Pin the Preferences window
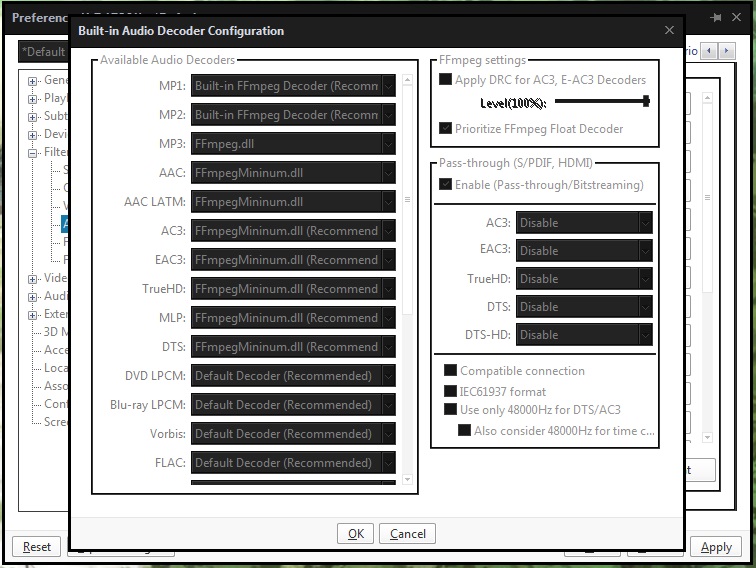The image size is (756, 568). click(716, 17)
